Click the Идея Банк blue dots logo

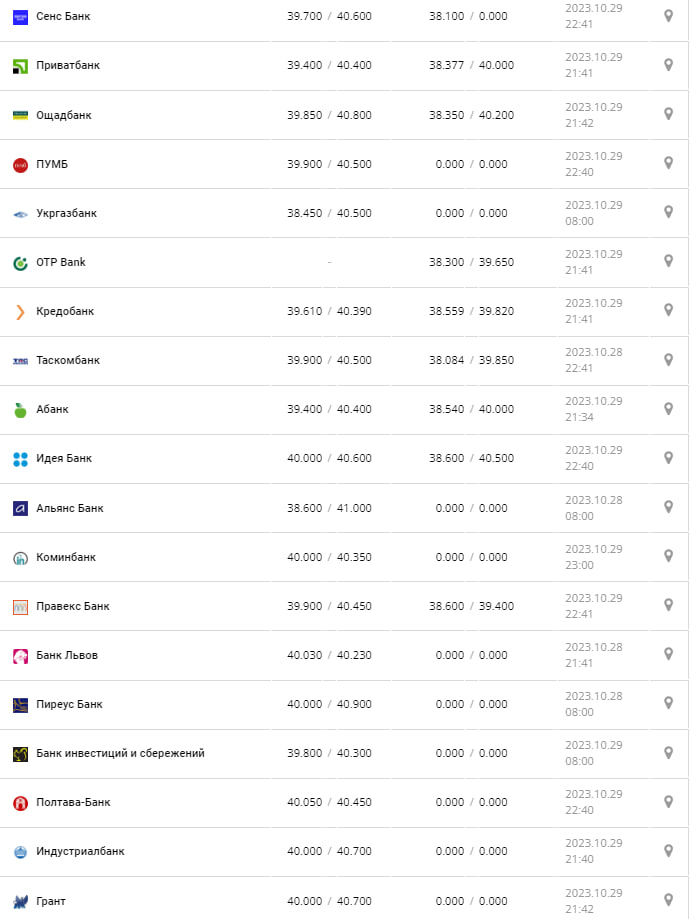pos(20,459)
